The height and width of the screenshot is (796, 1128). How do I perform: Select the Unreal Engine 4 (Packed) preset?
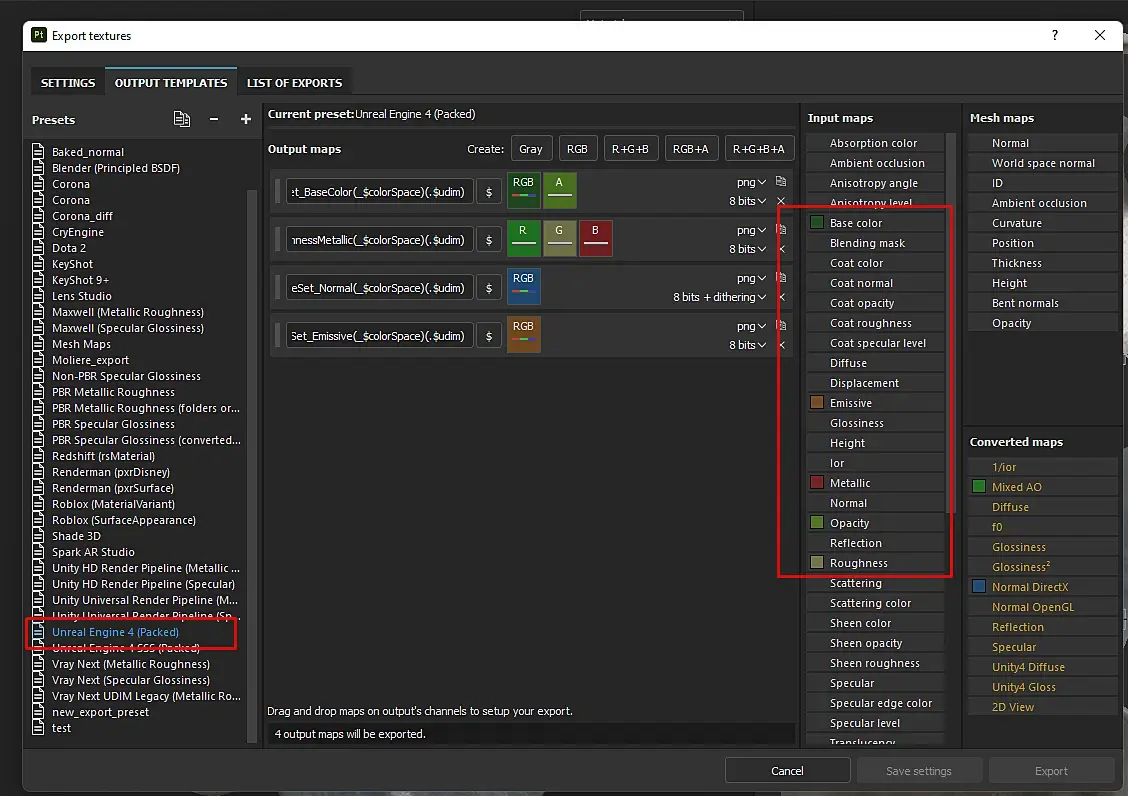coord(115,632)
